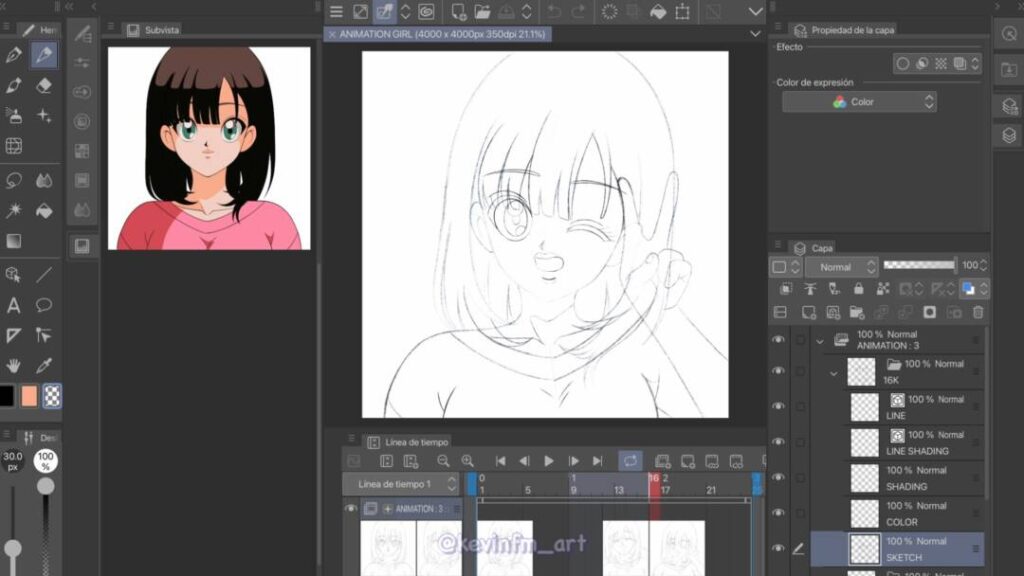Open the Línea de tiempo tab
Image resolution: width=1024 pixels, height=576 pixels.
coord(408,442)
